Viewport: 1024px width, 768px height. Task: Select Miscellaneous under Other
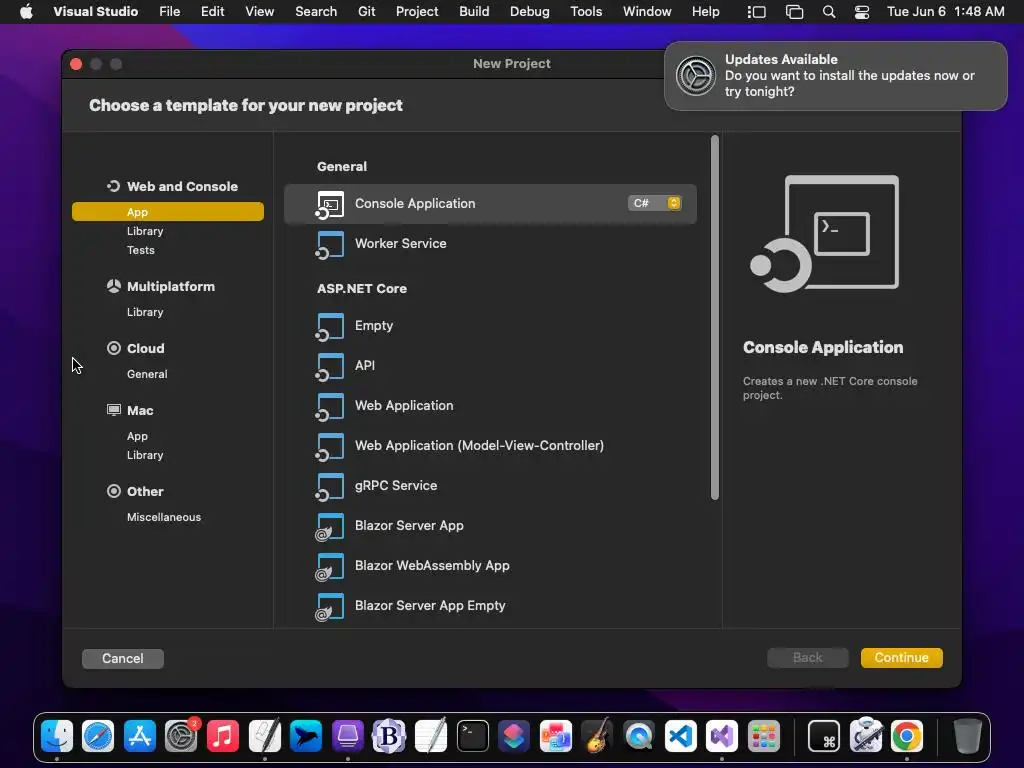[164, 517]
